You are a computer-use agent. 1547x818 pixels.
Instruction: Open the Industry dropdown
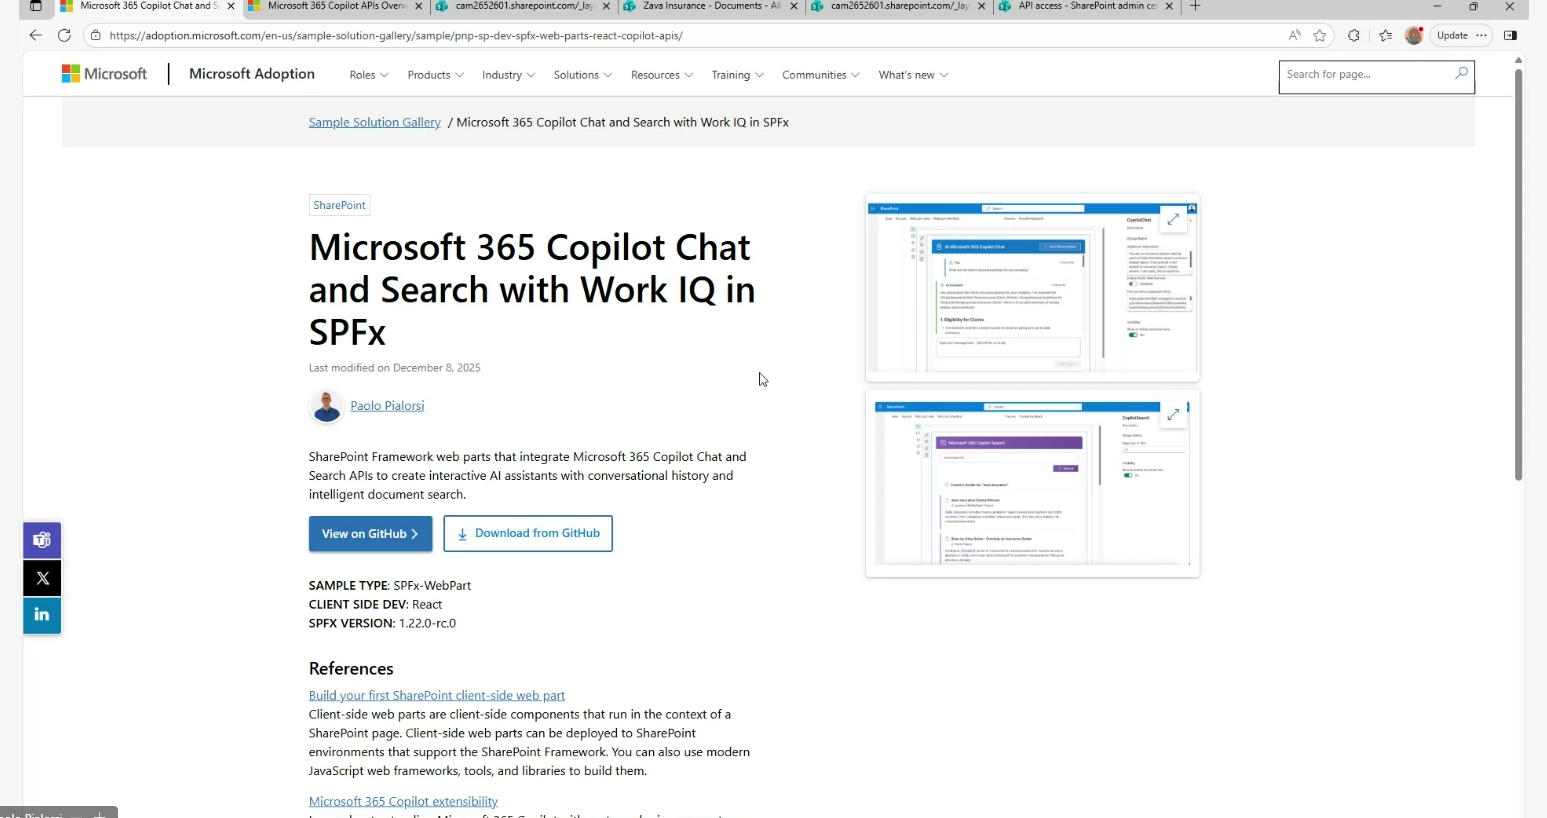509,75
